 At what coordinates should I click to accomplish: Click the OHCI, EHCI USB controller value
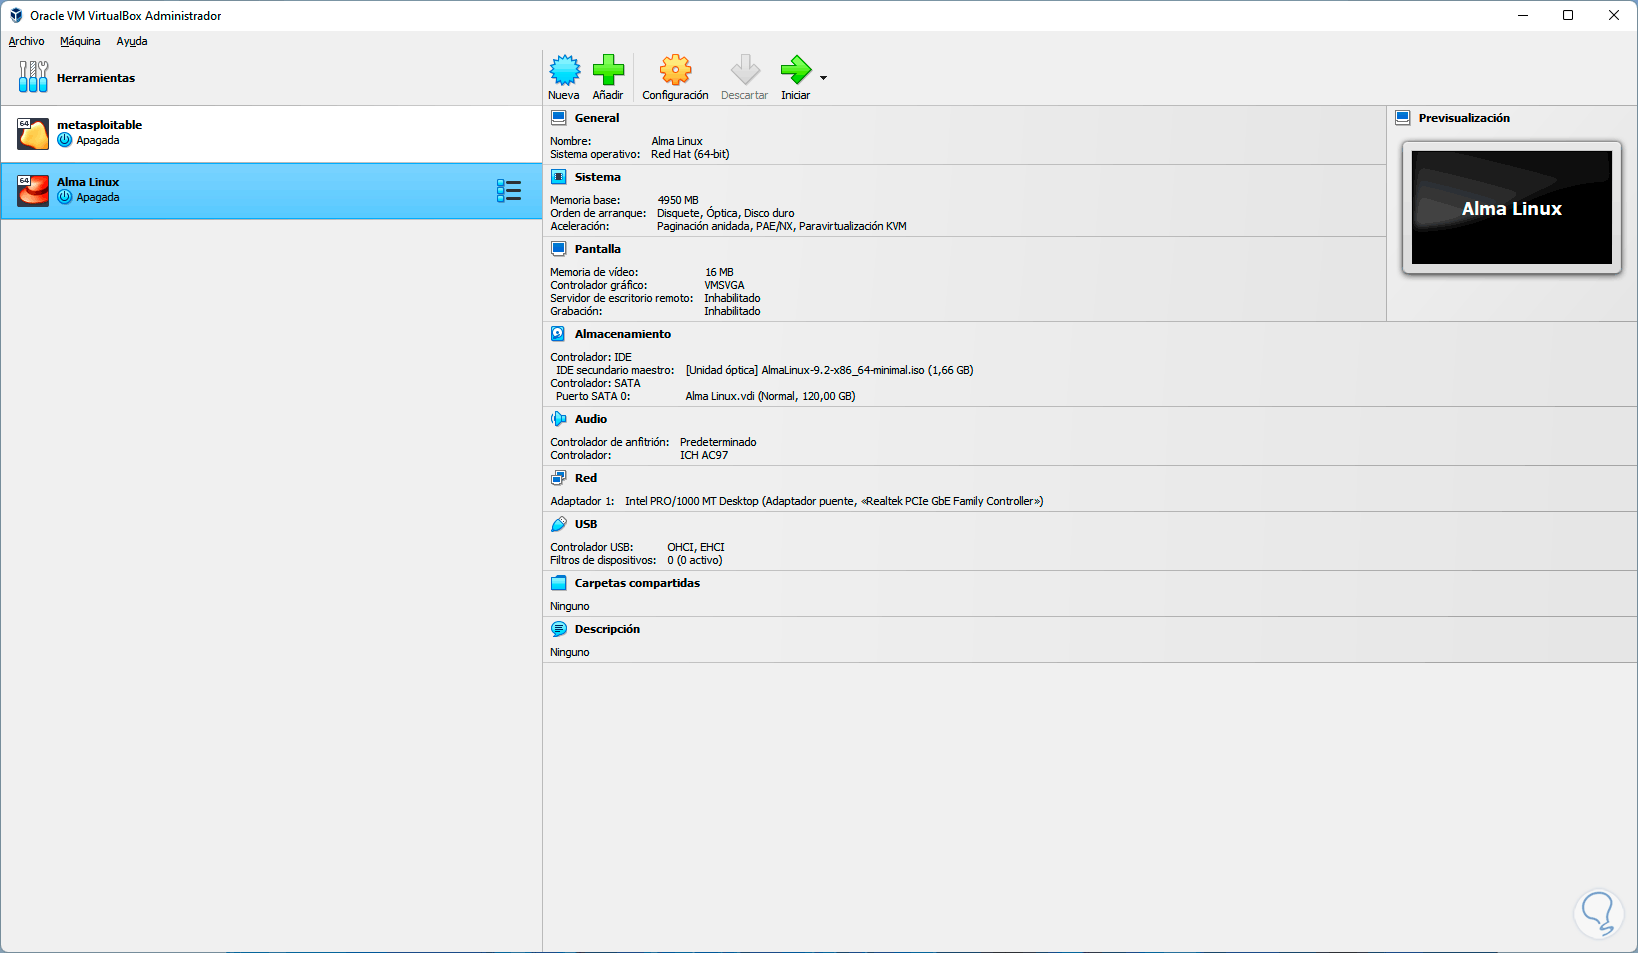[696, 547]
